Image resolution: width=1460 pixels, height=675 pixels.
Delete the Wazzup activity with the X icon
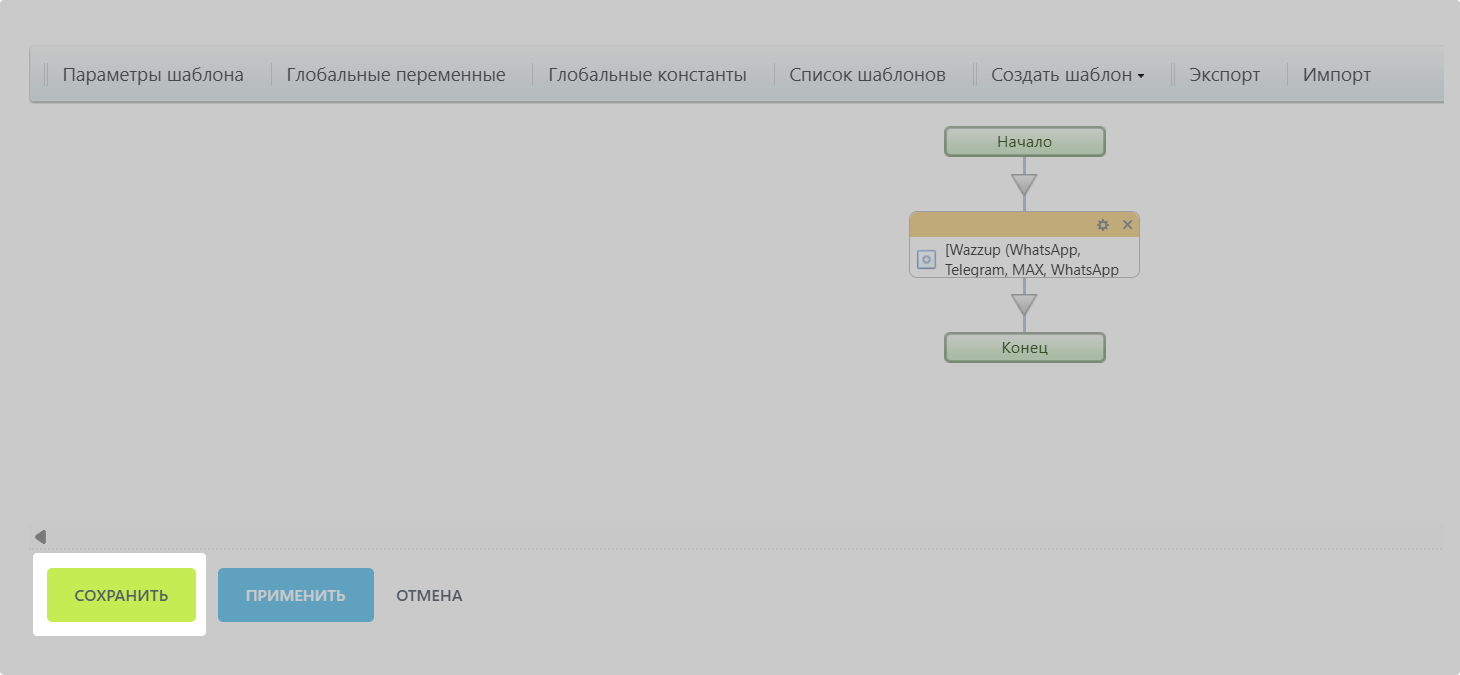(x=1127, y=225)
